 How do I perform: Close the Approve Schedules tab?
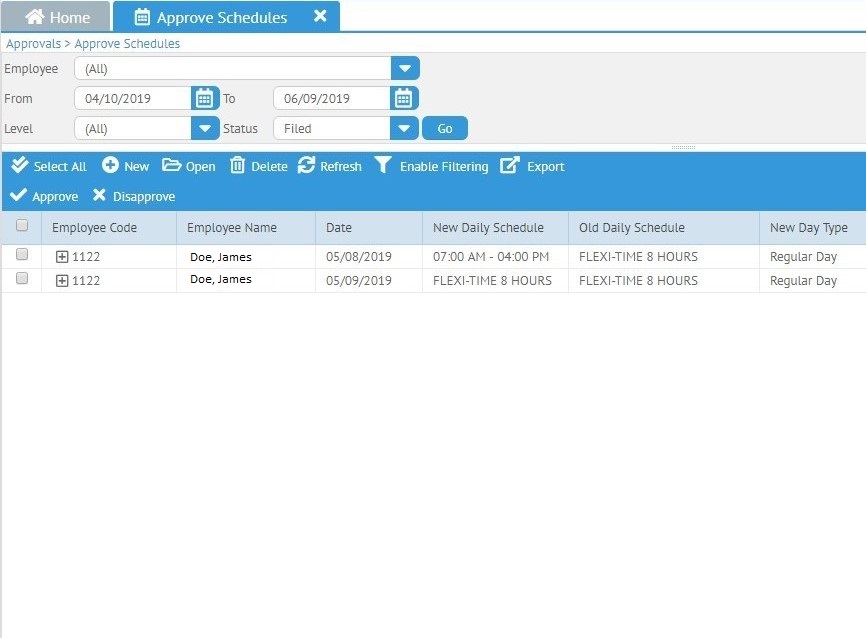320,16
